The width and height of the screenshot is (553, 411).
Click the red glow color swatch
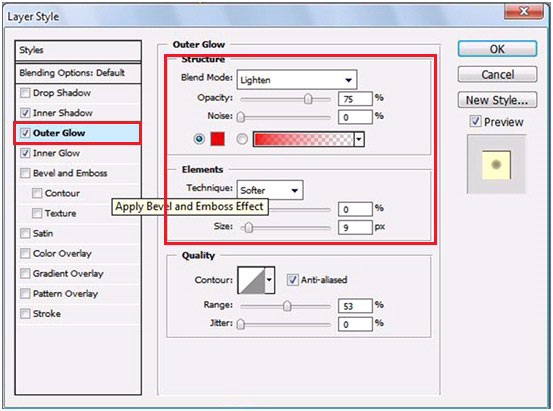218,139
